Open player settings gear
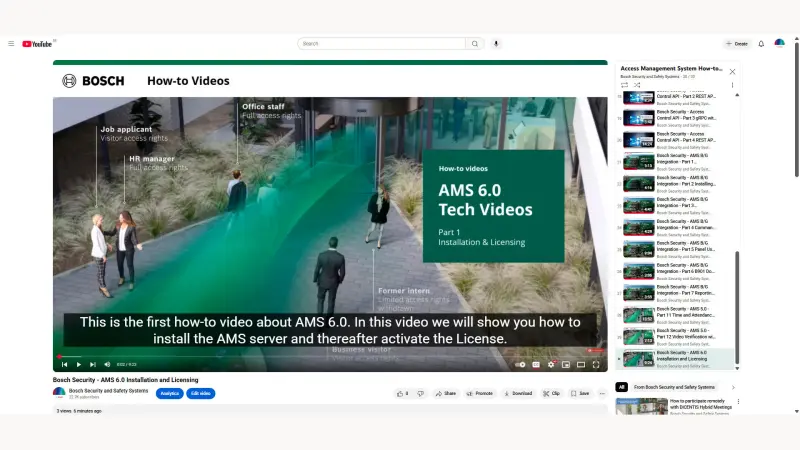Viewport: 800px width, 450px height. point(551,364)
